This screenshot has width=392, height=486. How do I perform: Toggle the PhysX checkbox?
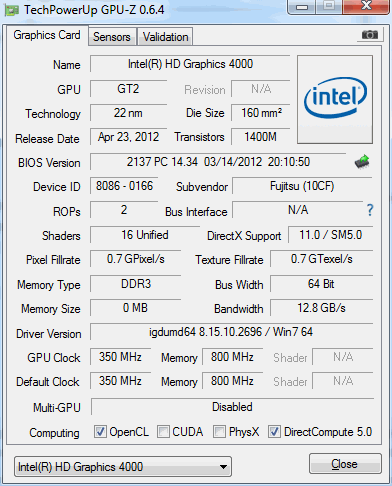click(219, 432)
